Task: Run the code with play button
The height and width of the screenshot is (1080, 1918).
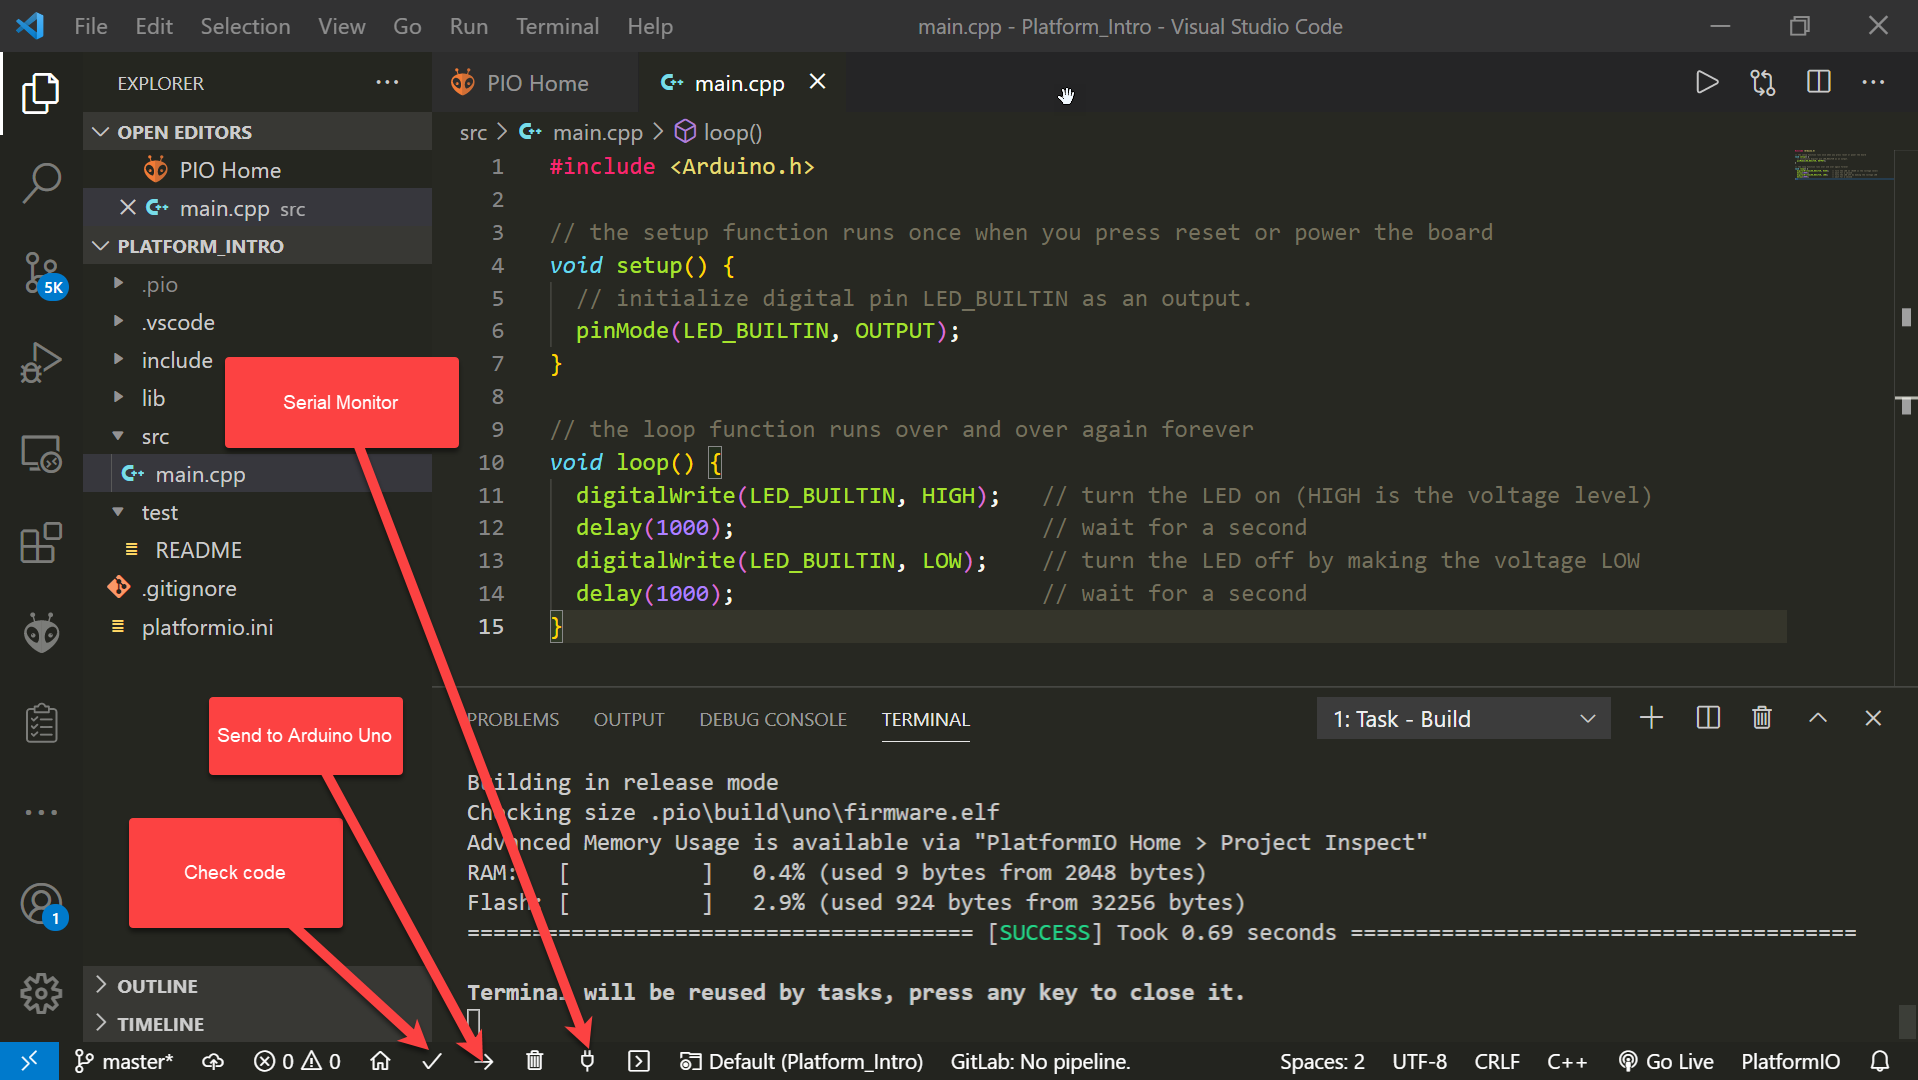Action: pos(1707,82)
